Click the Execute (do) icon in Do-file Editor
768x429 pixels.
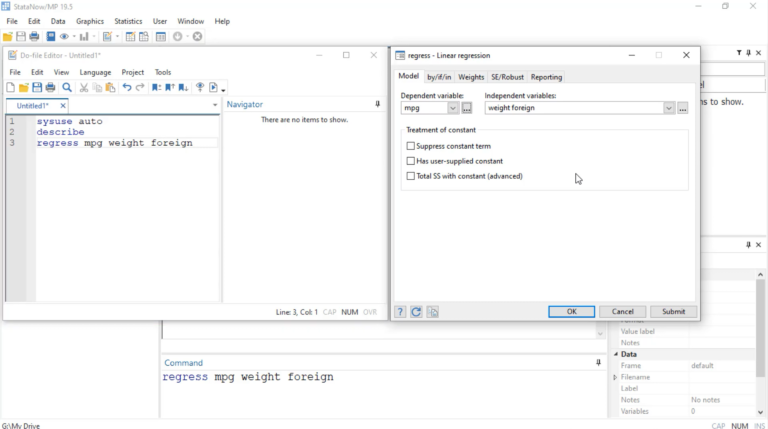[x=213, y=88]
